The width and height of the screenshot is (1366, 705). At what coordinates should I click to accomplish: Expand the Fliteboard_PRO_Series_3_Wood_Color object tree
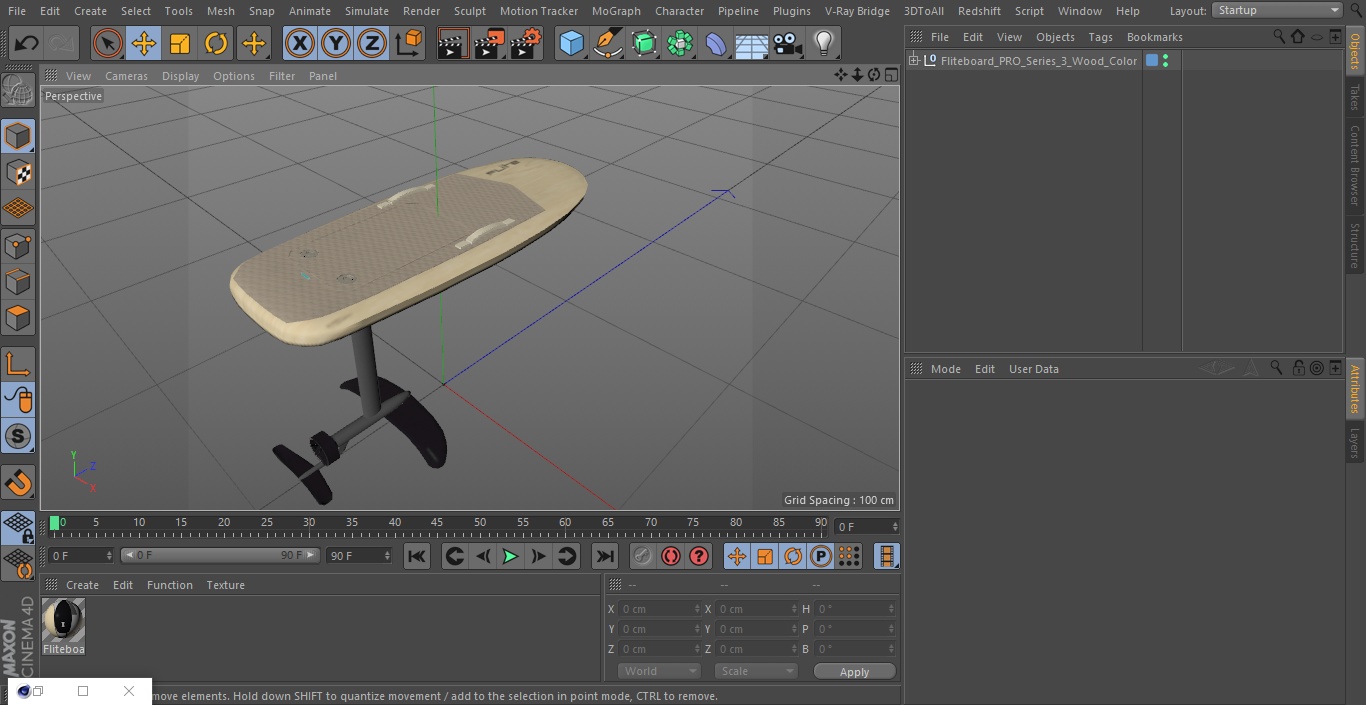tap(913, 61)
